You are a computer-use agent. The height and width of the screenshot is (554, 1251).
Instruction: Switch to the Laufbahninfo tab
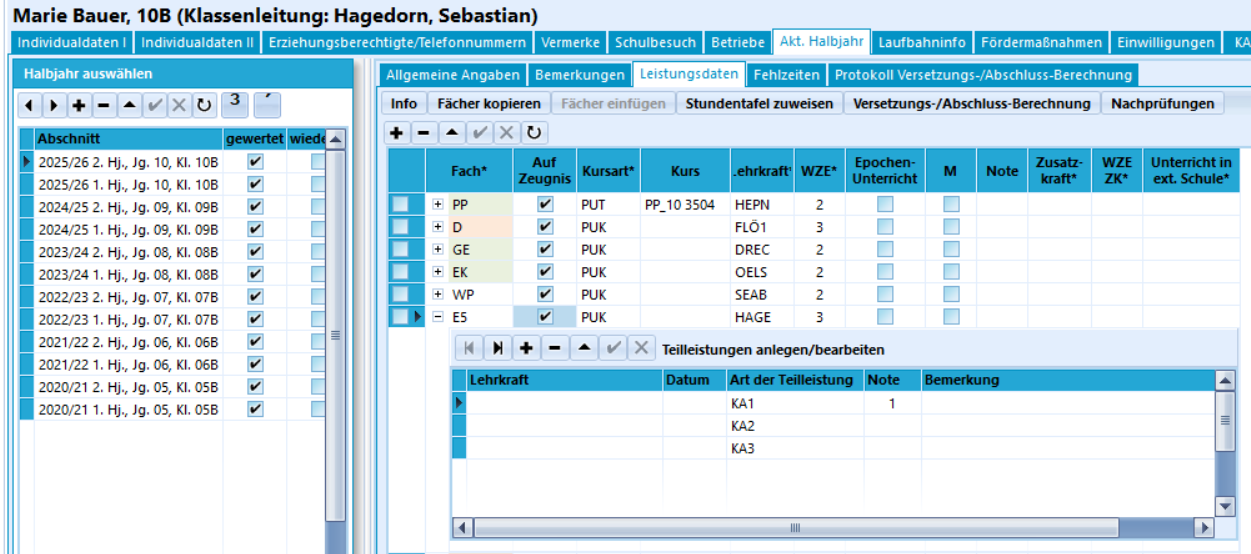click(922, 43)
